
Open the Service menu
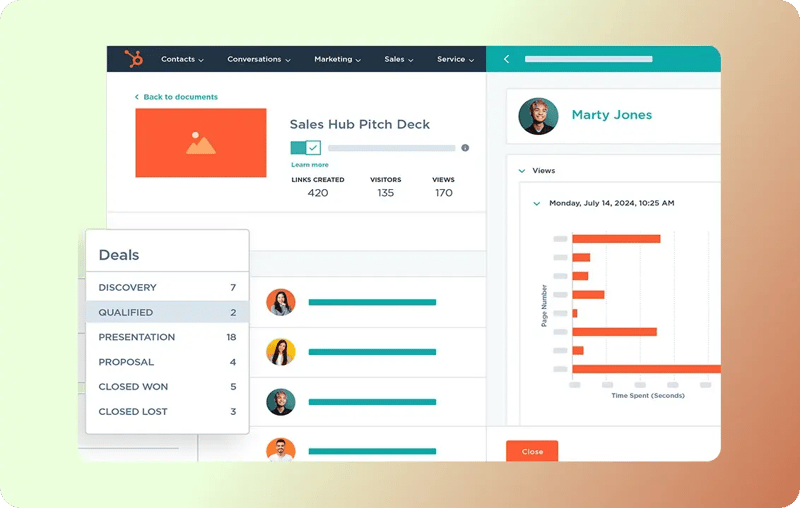[455, 59]
